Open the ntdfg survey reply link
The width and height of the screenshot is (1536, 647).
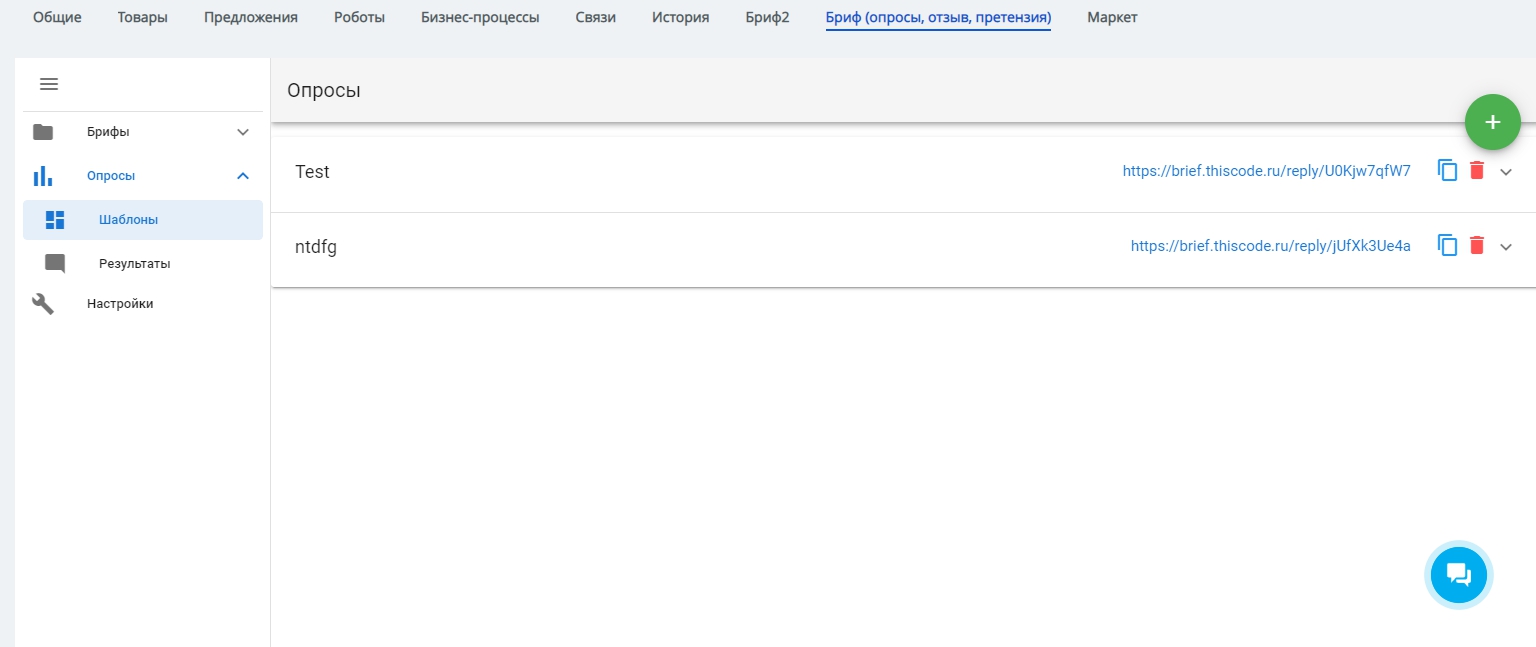[x=1270, y=245]
